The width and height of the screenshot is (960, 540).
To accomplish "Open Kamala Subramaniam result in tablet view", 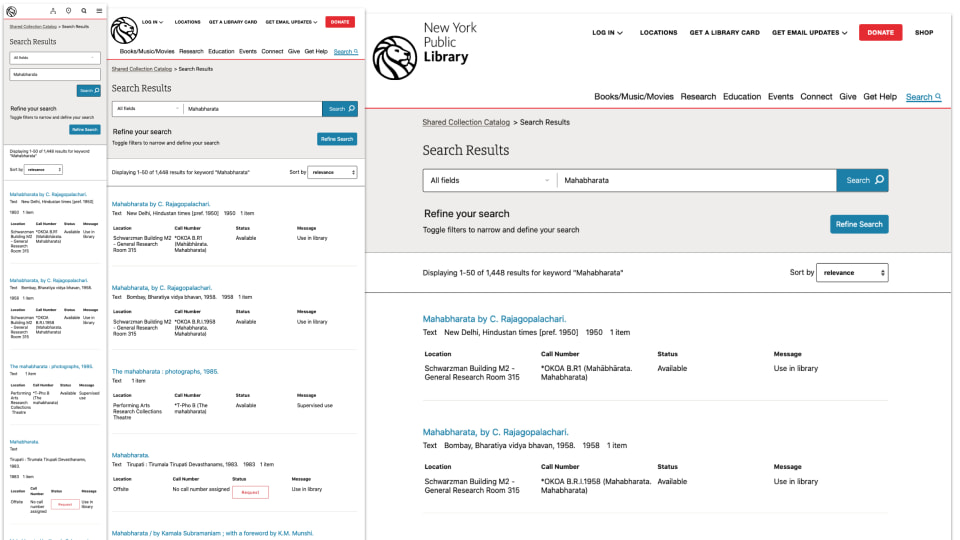I will pyautogui.click(x=212, y=533).
